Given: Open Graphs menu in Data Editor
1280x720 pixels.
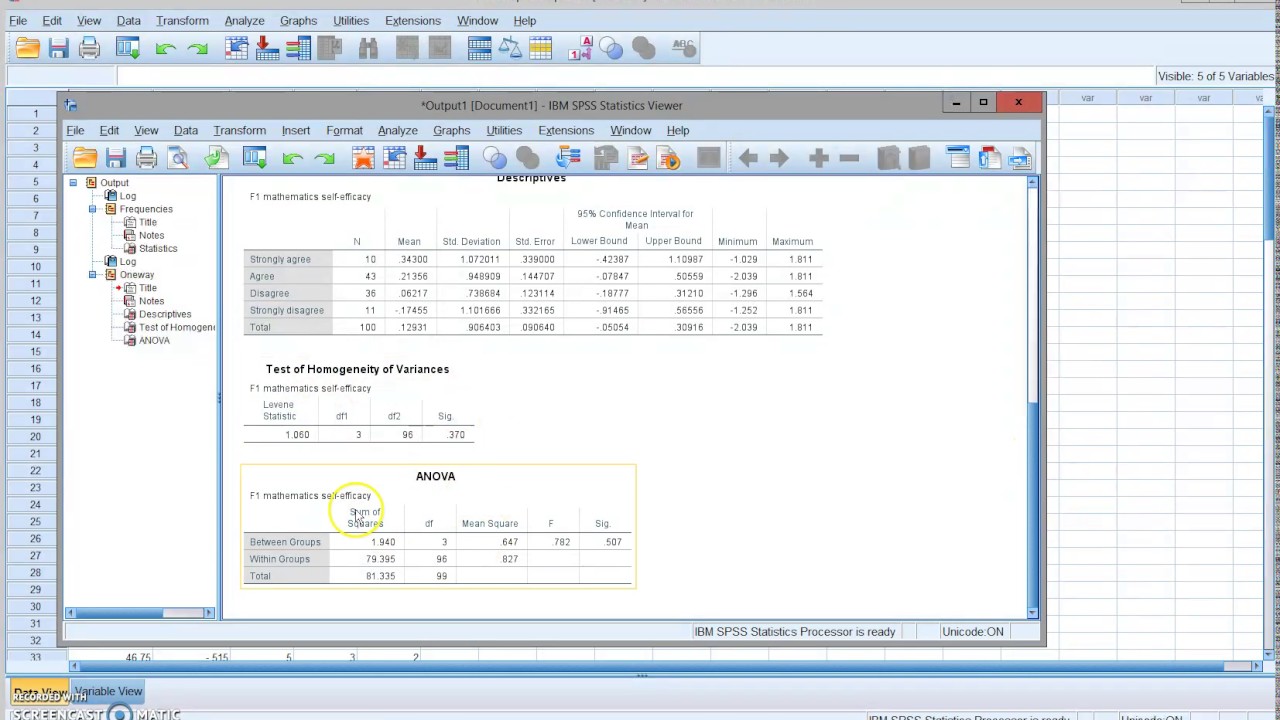Looking at the screenshot, I should pyautogui.click(x=298, y=20).
